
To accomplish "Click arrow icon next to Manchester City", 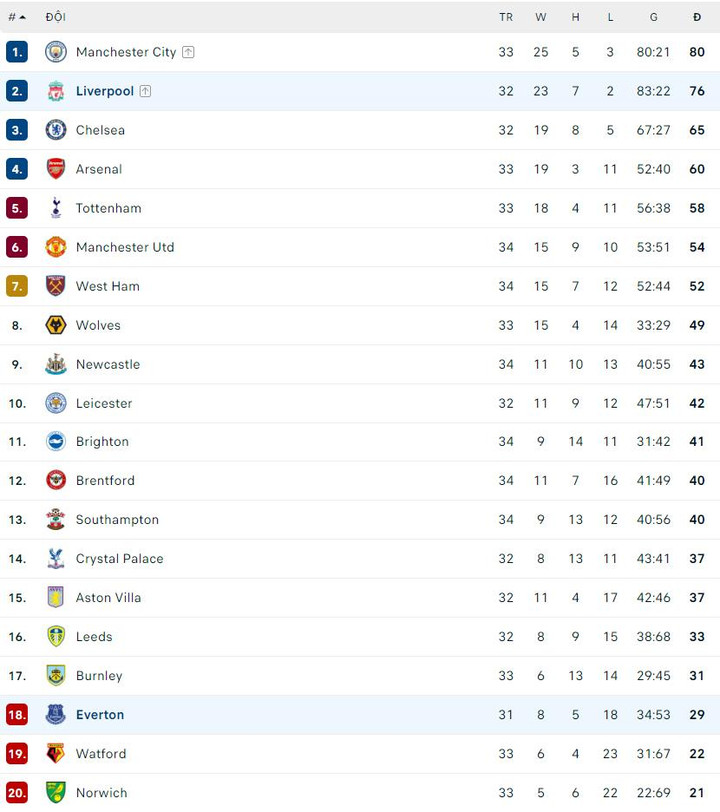I will (188, 52).
